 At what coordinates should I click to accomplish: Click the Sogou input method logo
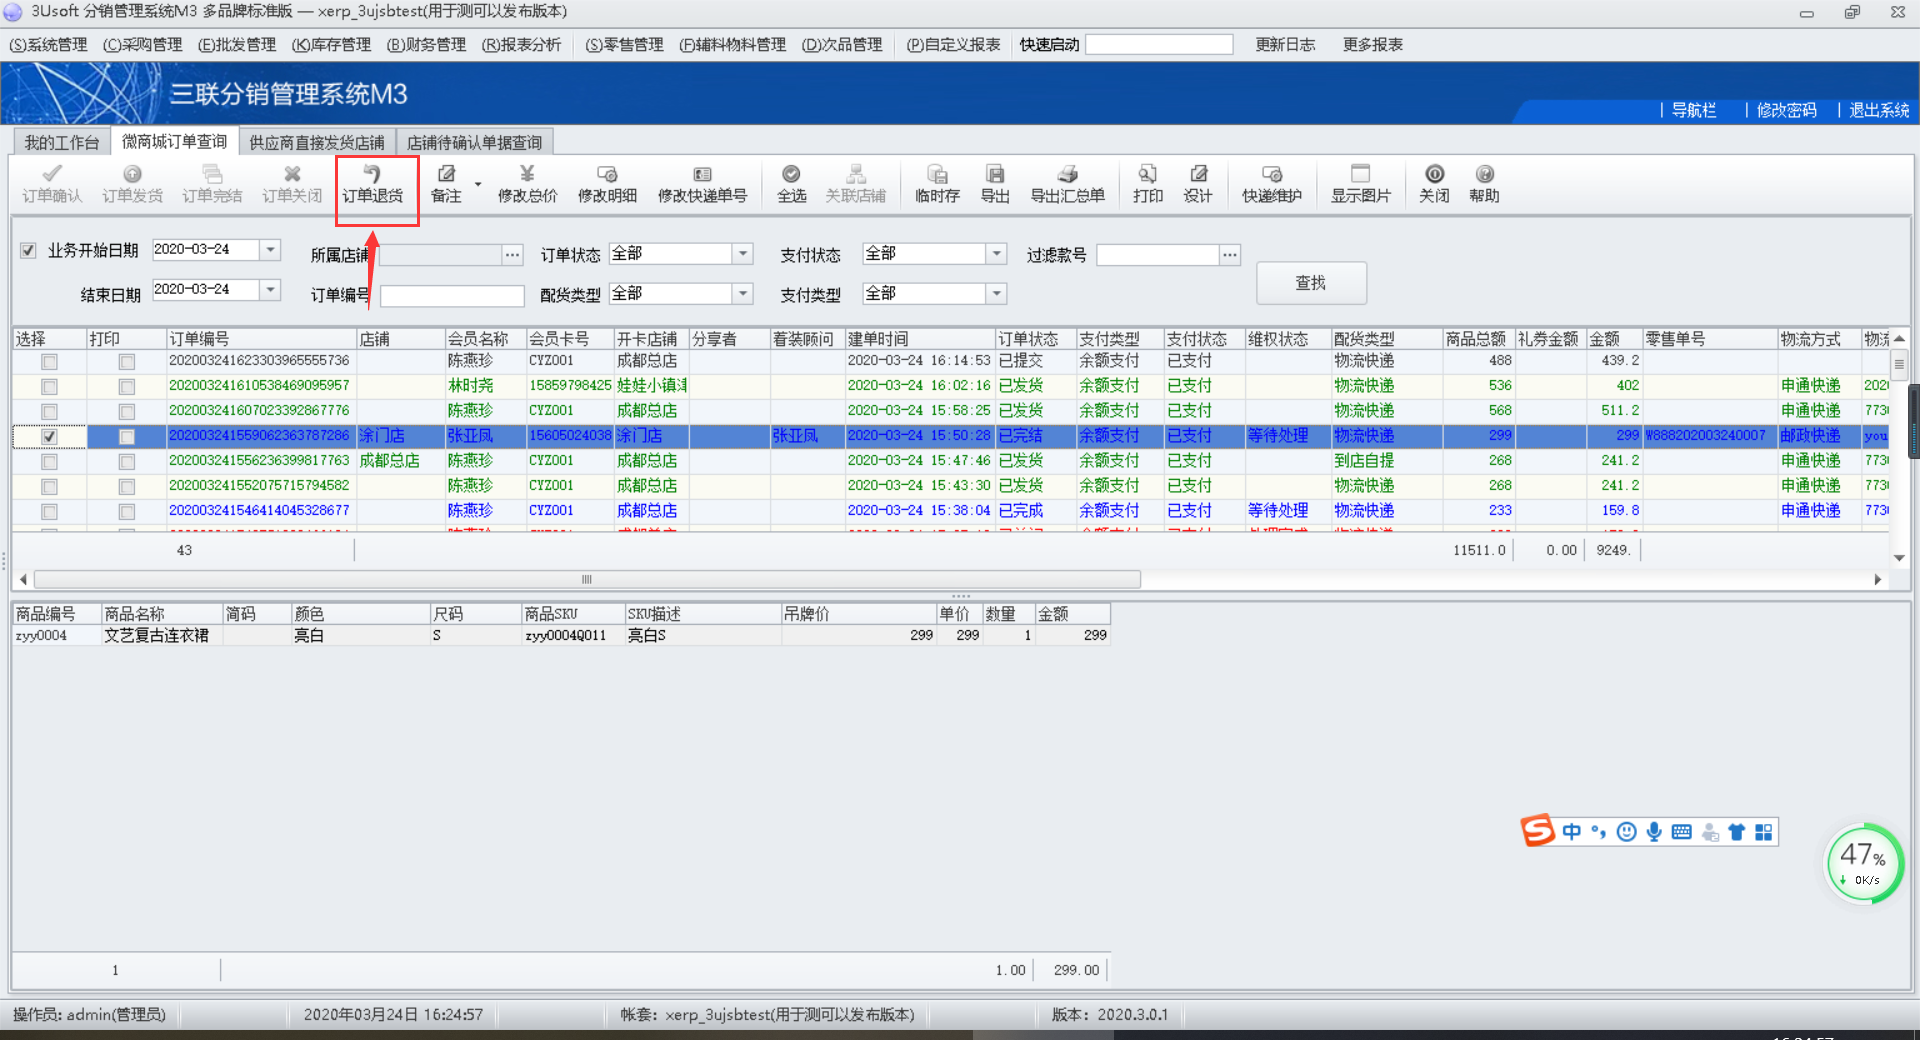click(1538, 831)
